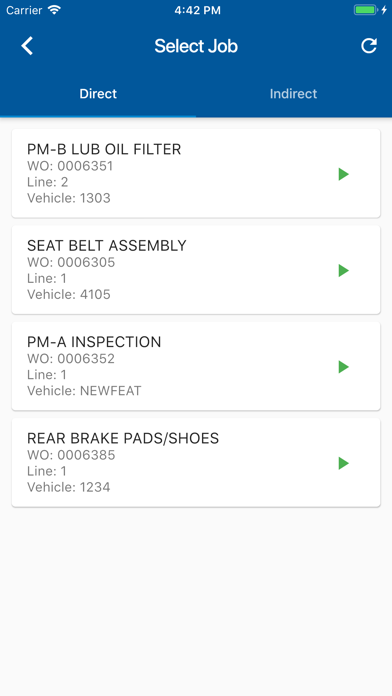Tap the back arrow icon
Image resolution: width=392 pixels, height=696 pixels.
click(x=27, y=46)
